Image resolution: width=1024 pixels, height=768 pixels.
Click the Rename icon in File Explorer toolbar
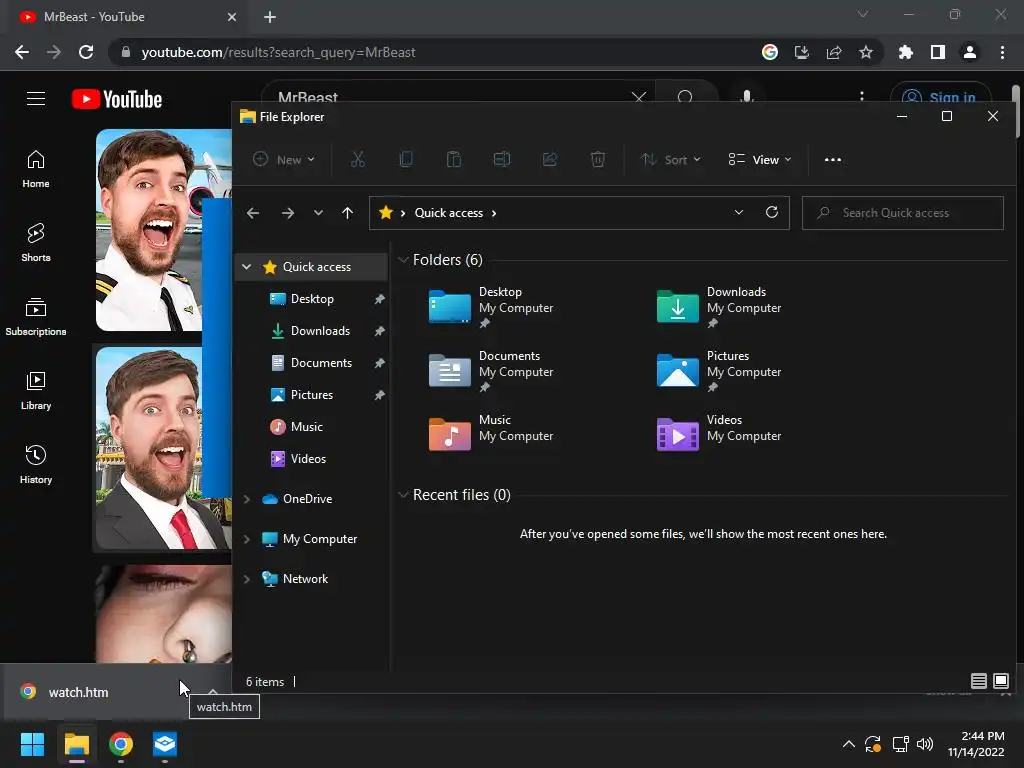pyautogui.click(x=502, y=159)
